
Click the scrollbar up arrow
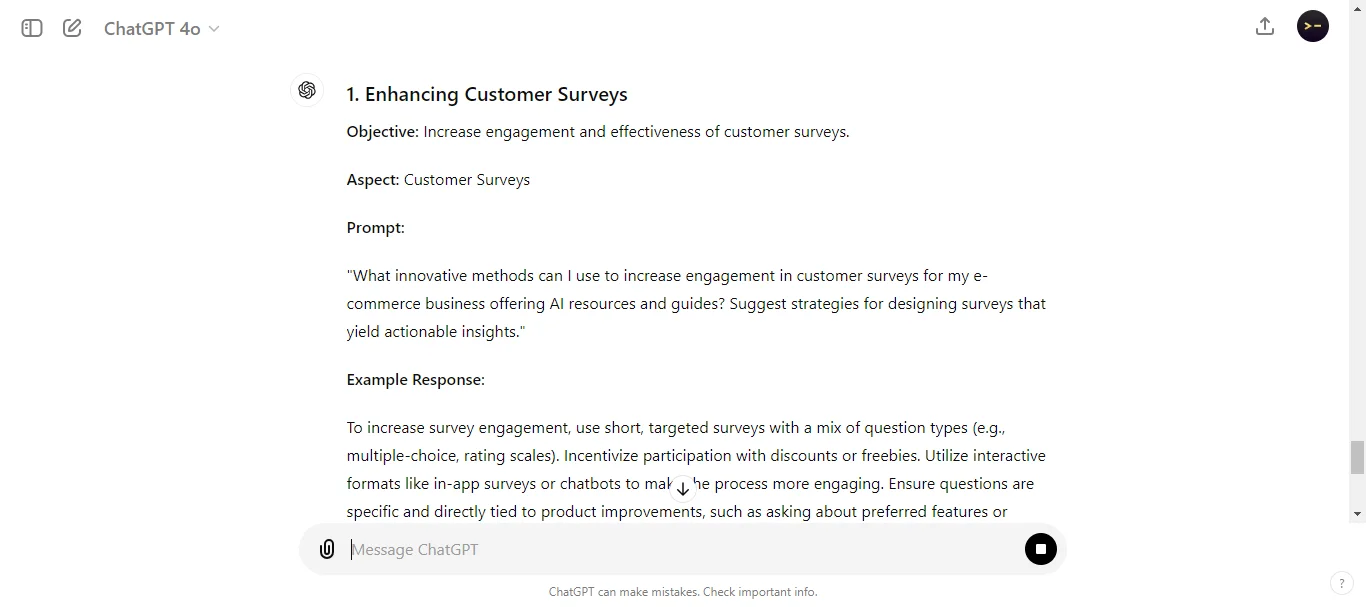pyautogui.click(x=1357, y=8)
